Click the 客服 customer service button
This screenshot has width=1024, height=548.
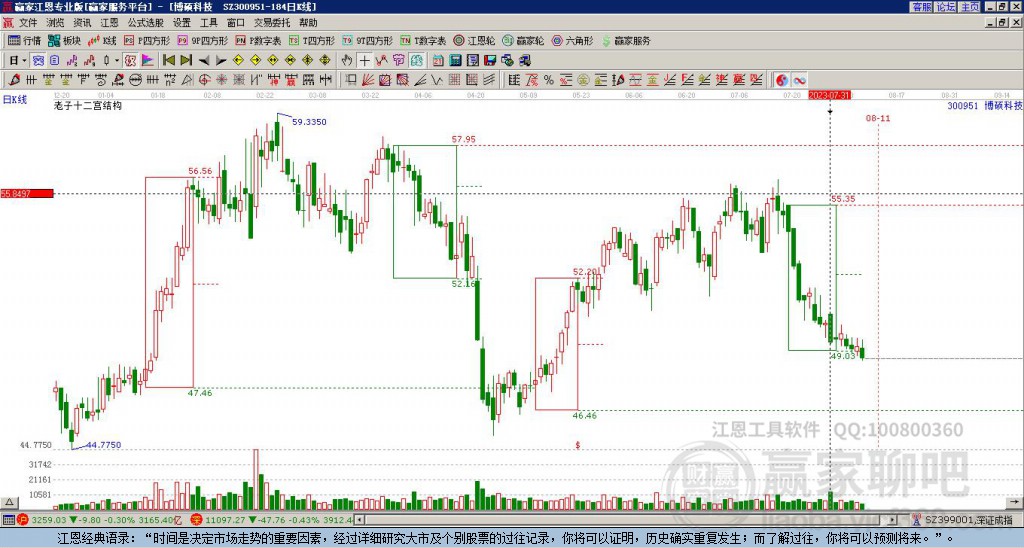coord(921,7)
